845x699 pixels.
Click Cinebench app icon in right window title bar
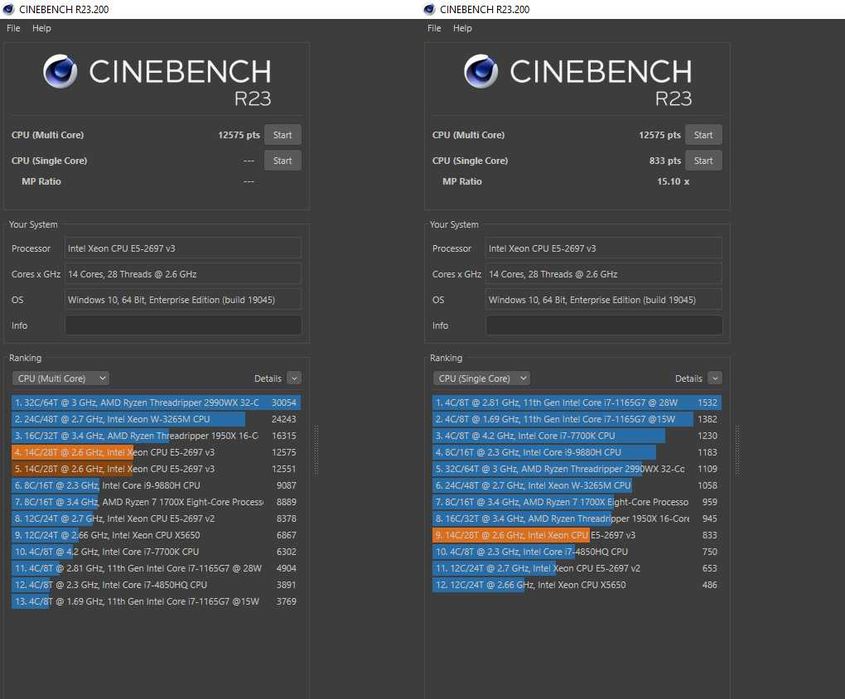point(429,9)
